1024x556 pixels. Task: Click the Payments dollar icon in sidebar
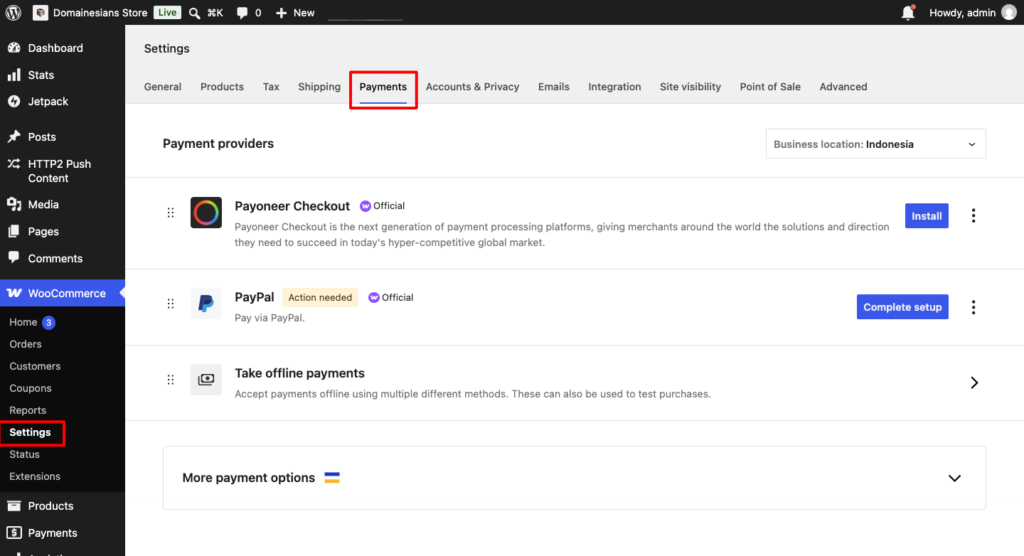pyautogui.click(x=14, y=532)
